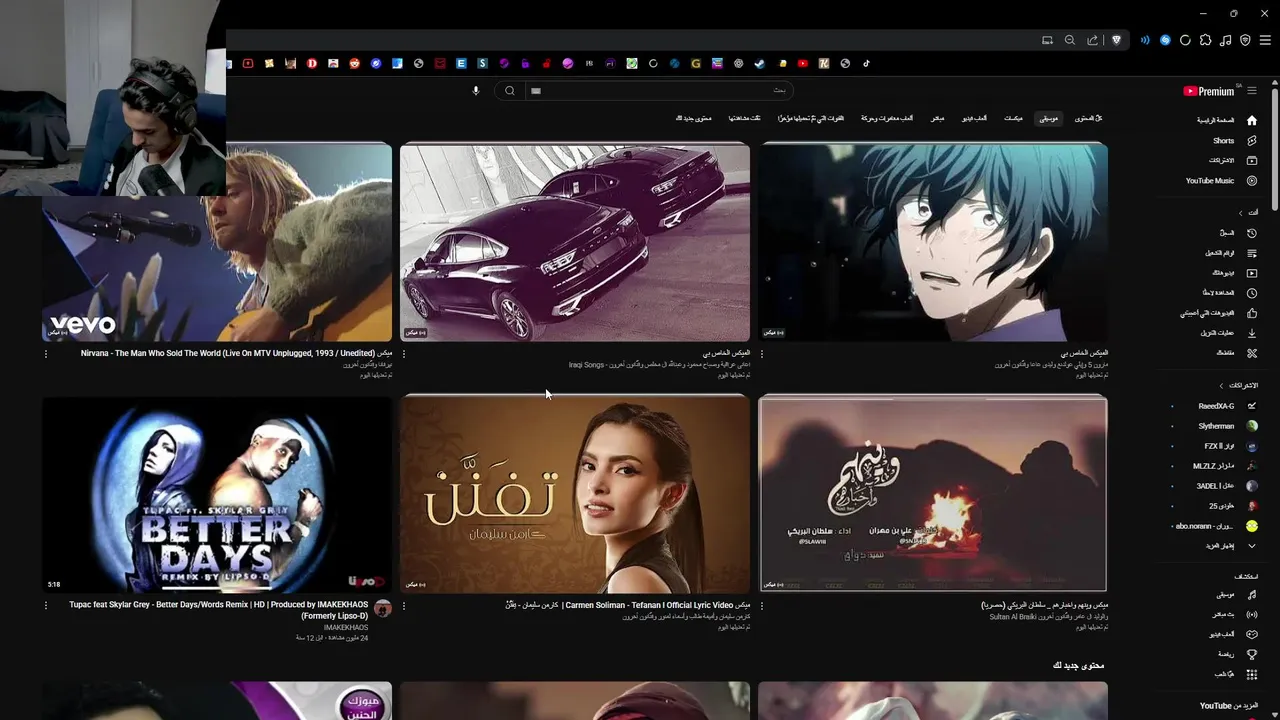Open the browser zoom magnifier icon
The width and height of the screenshot is (1280, 720).
1069,40
